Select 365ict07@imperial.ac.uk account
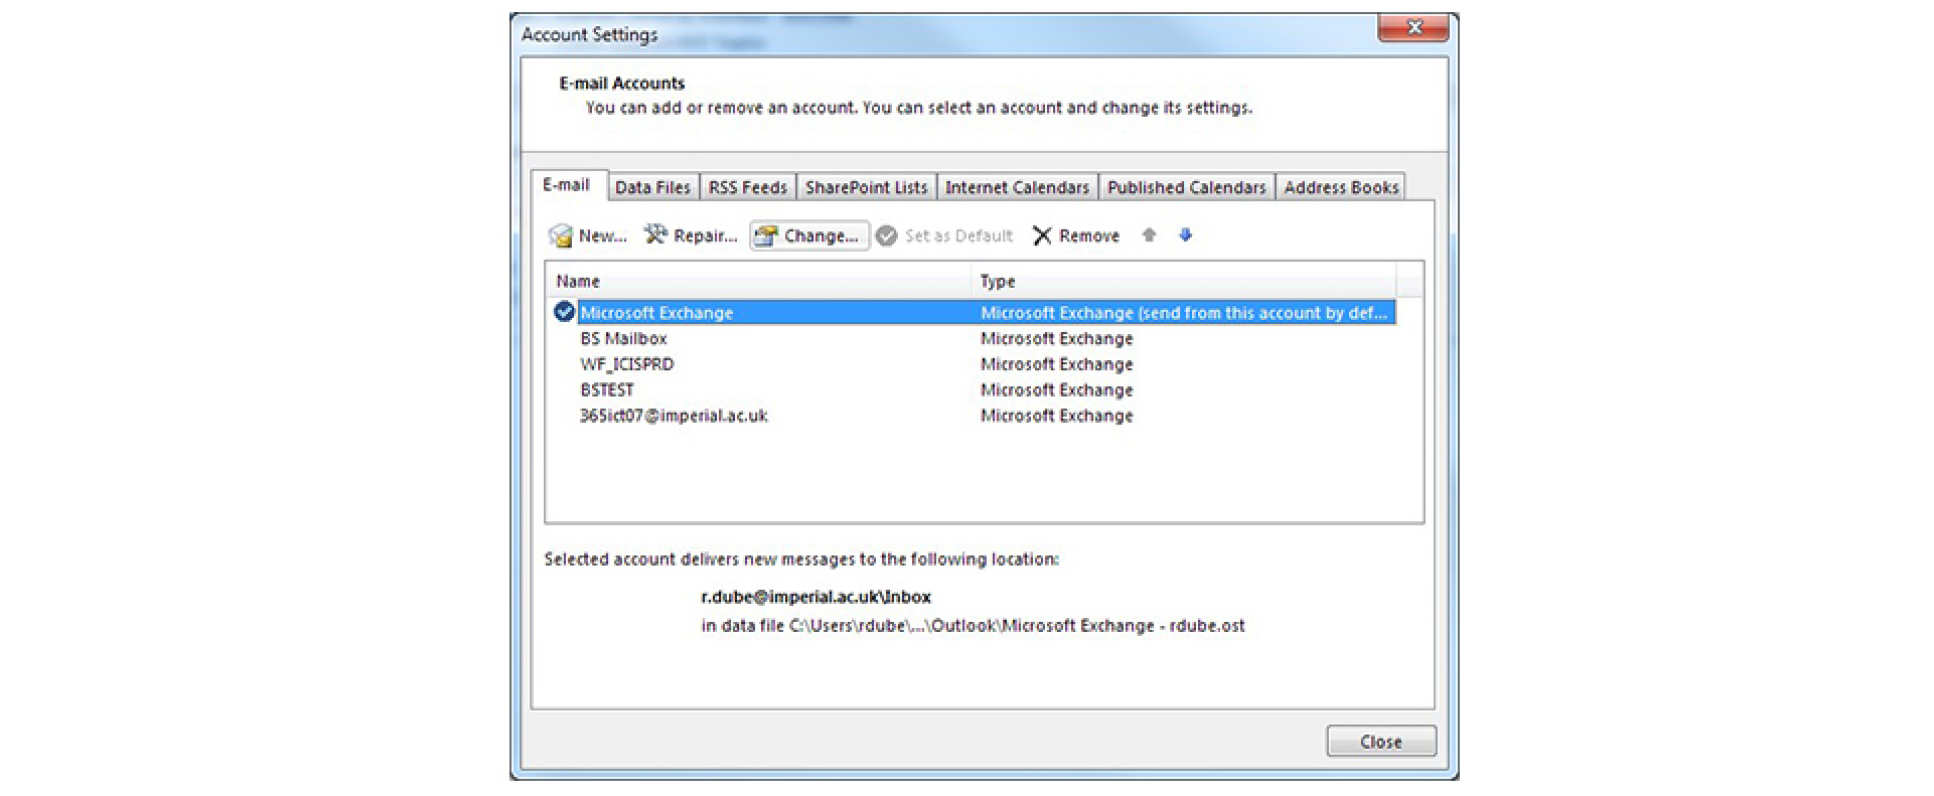The height and width of the screenshot is (796, 1934). [674, 416]
